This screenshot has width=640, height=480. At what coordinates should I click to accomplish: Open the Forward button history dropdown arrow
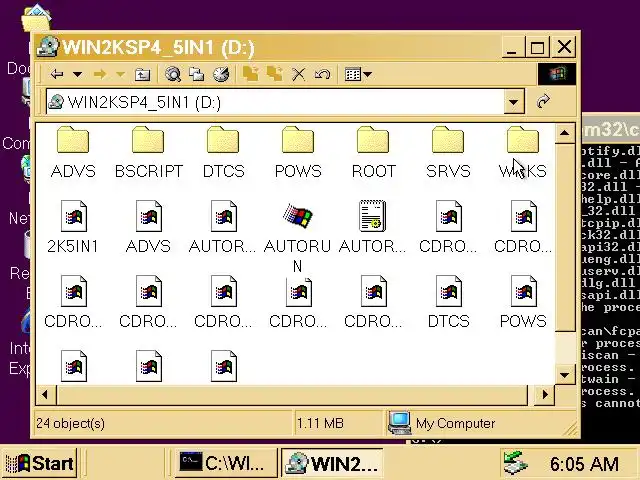point(120,74)
